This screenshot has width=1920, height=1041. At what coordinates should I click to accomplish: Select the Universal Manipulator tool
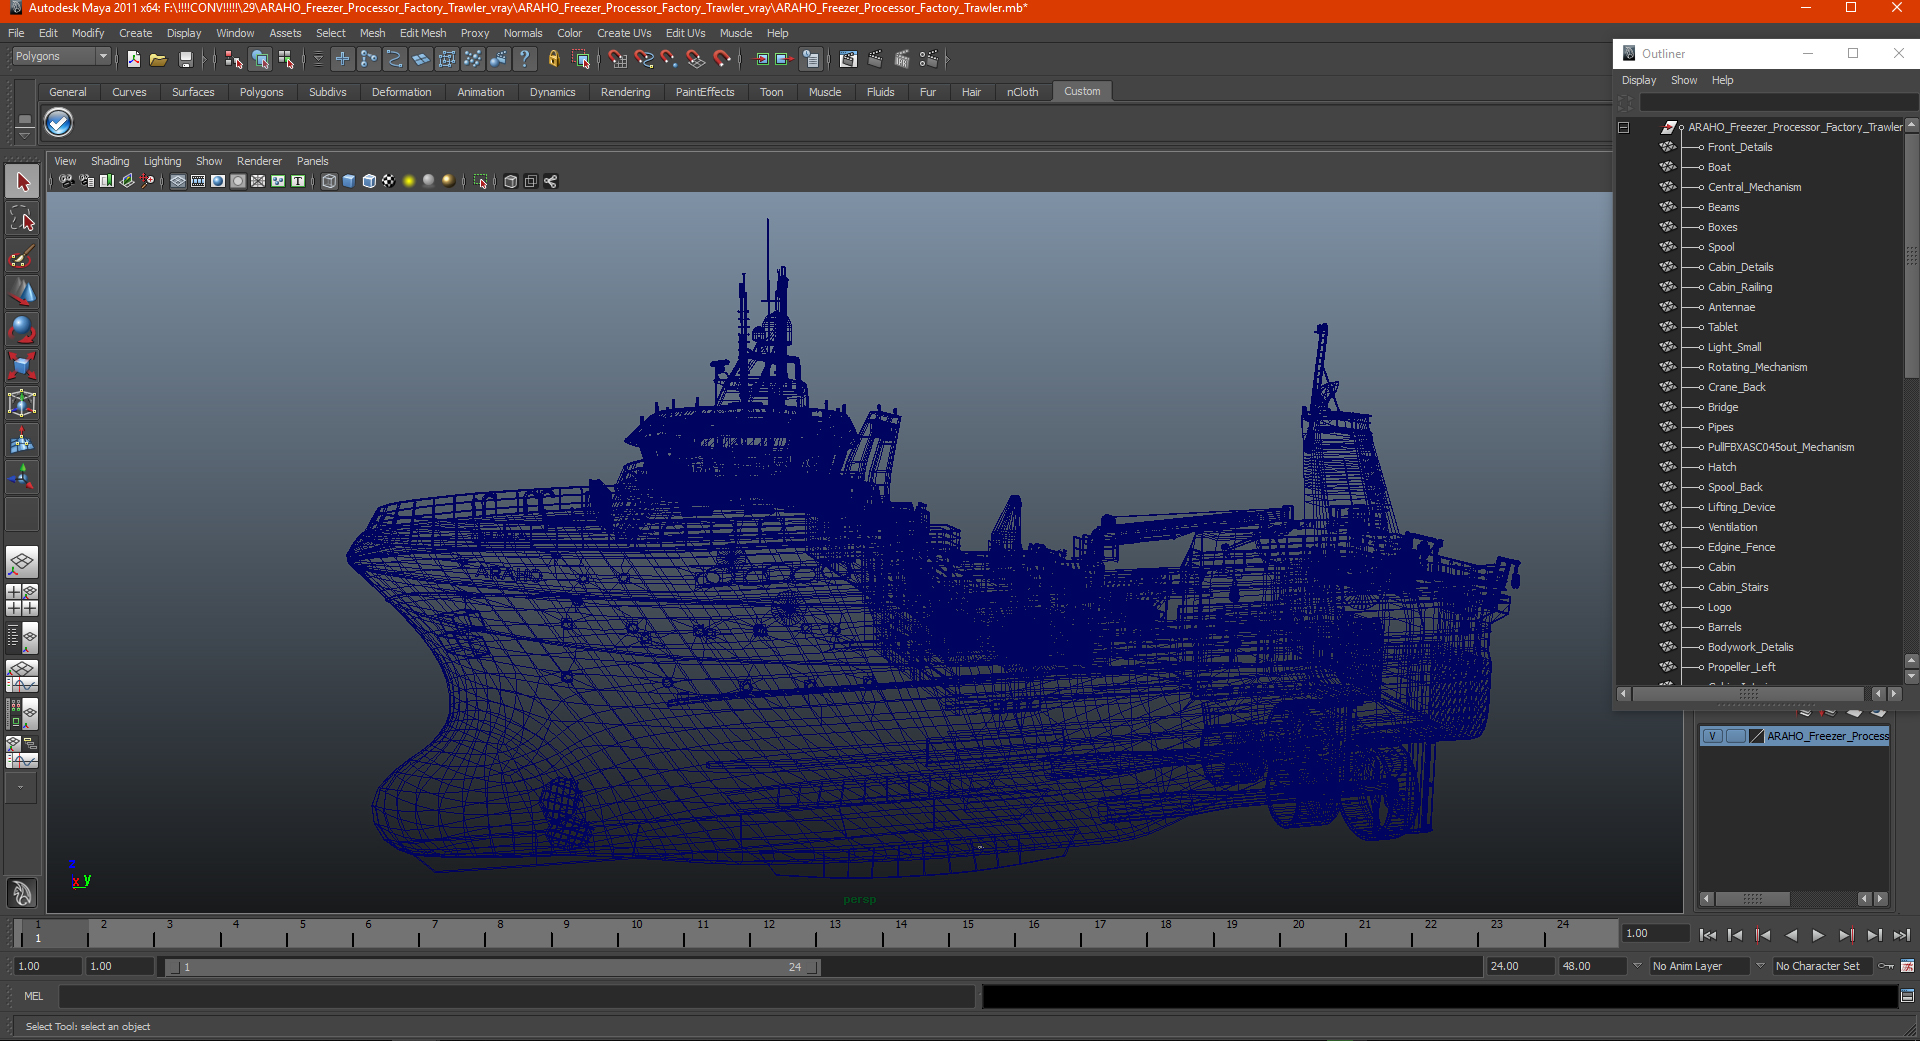click(x=22, y=403)
